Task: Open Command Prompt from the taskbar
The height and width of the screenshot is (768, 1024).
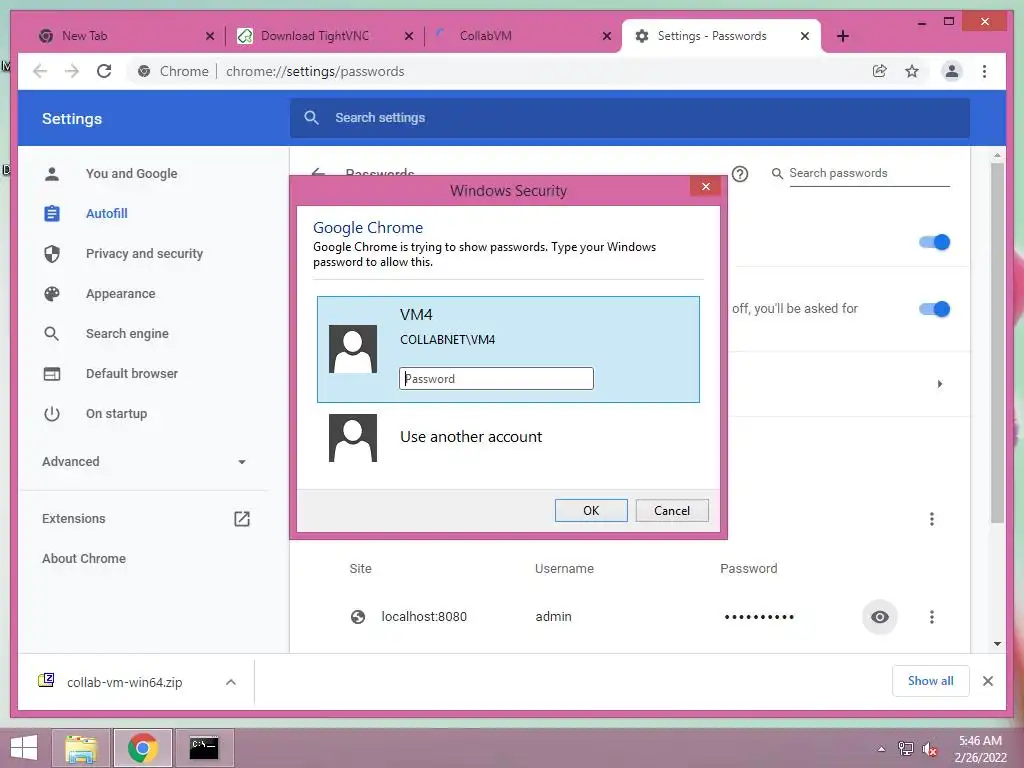Action: (x=204, y=748)
